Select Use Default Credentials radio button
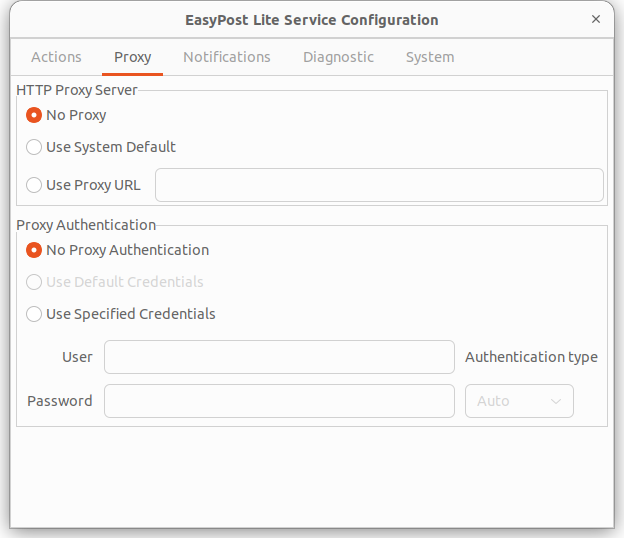624x538 pixels. click(34, 282)
